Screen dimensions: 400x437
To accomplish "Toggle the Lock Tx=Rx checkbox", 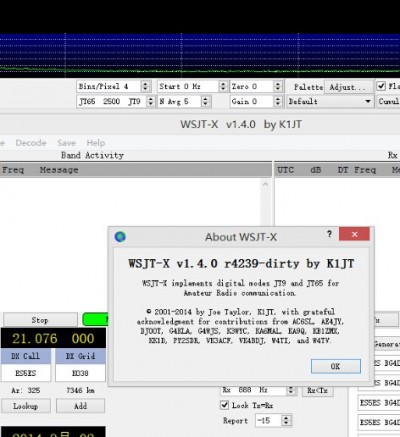I will [224, 405].
